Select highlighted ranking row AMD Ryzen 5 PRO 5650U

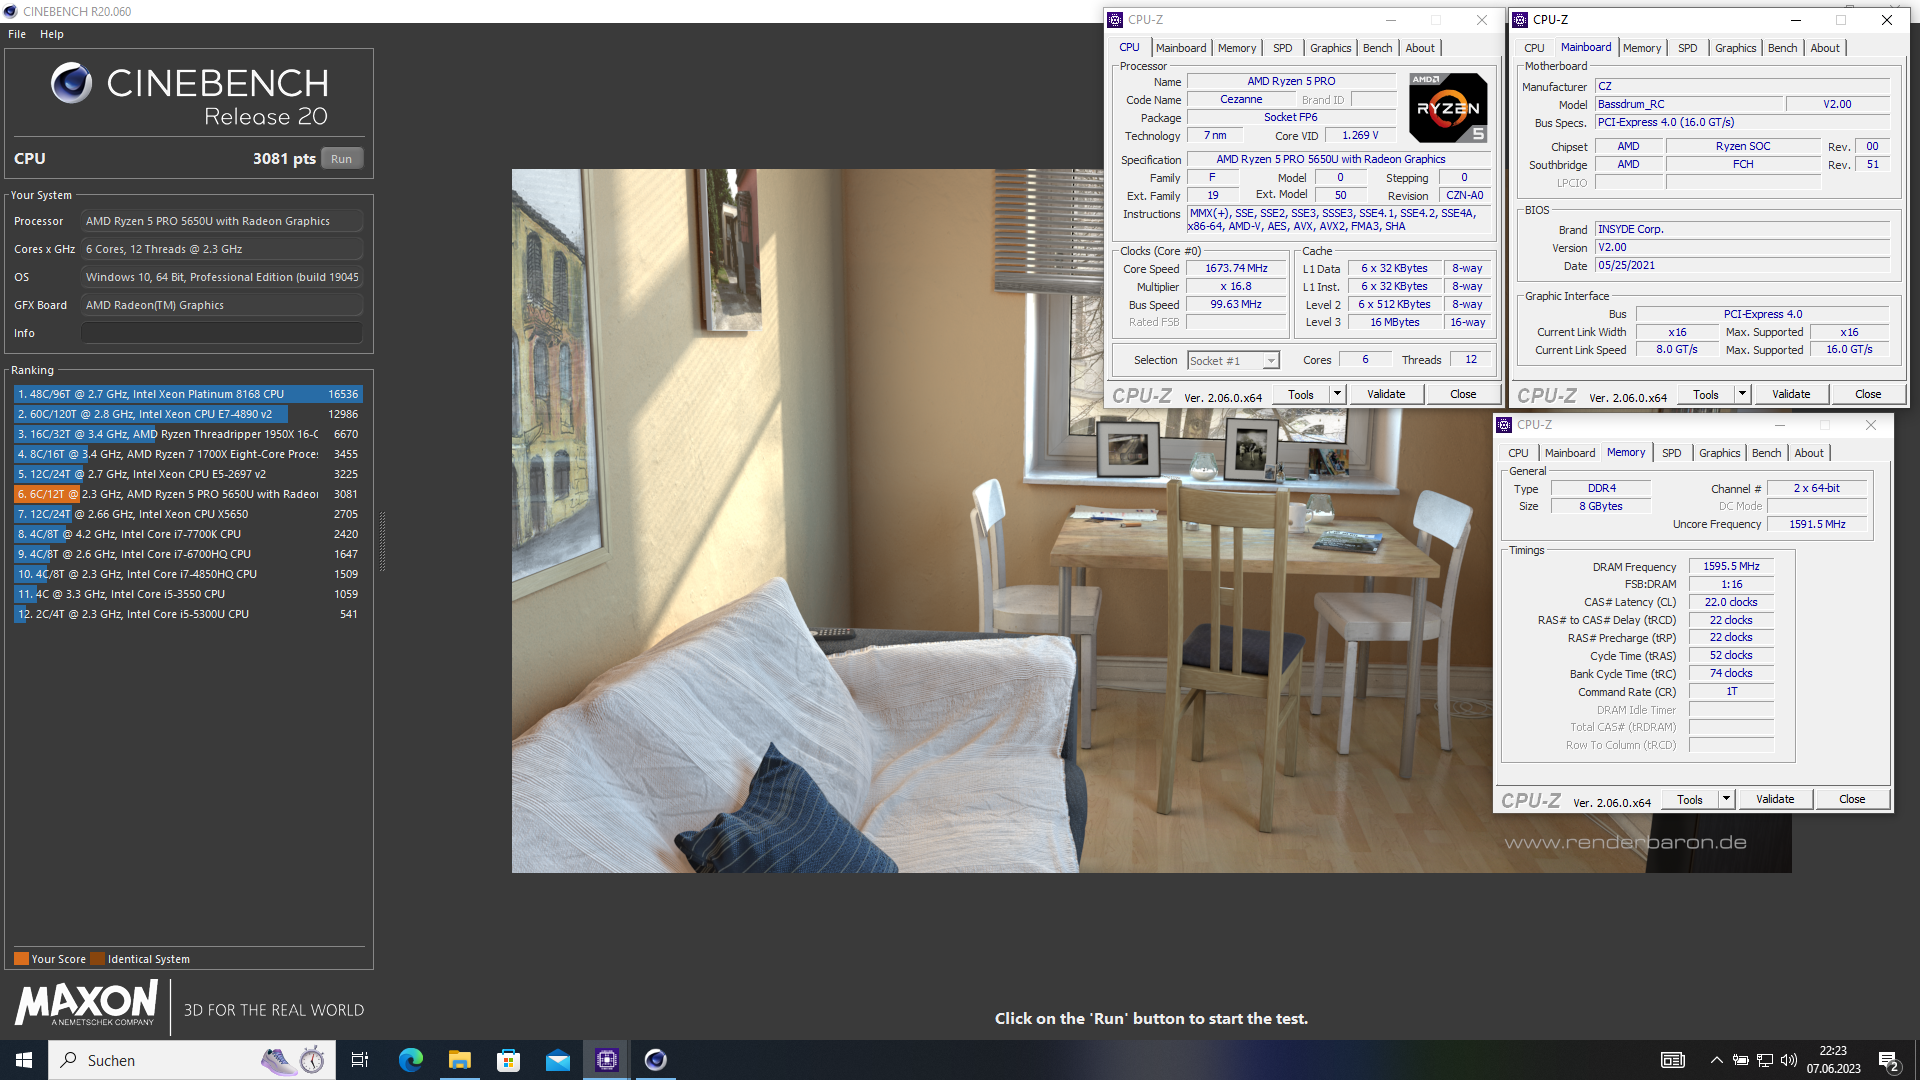click(x=188, y=494)
